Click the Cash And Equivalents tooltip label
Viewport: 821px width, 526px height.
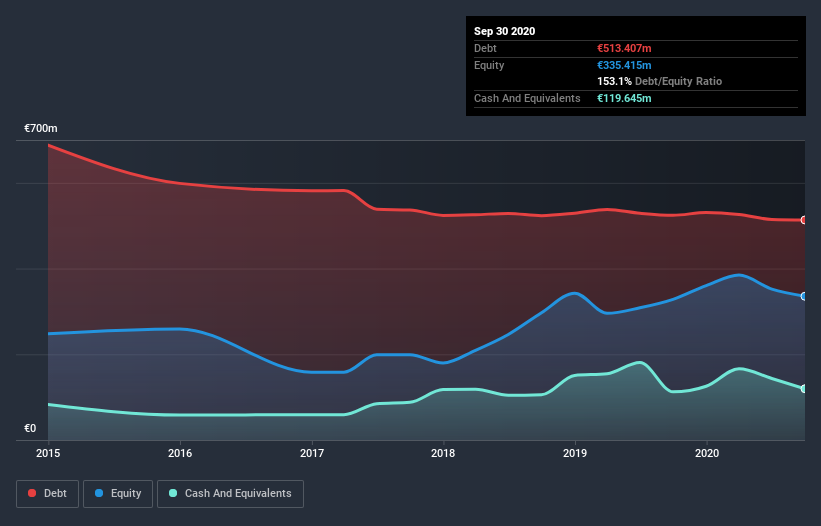click(527, 98)
